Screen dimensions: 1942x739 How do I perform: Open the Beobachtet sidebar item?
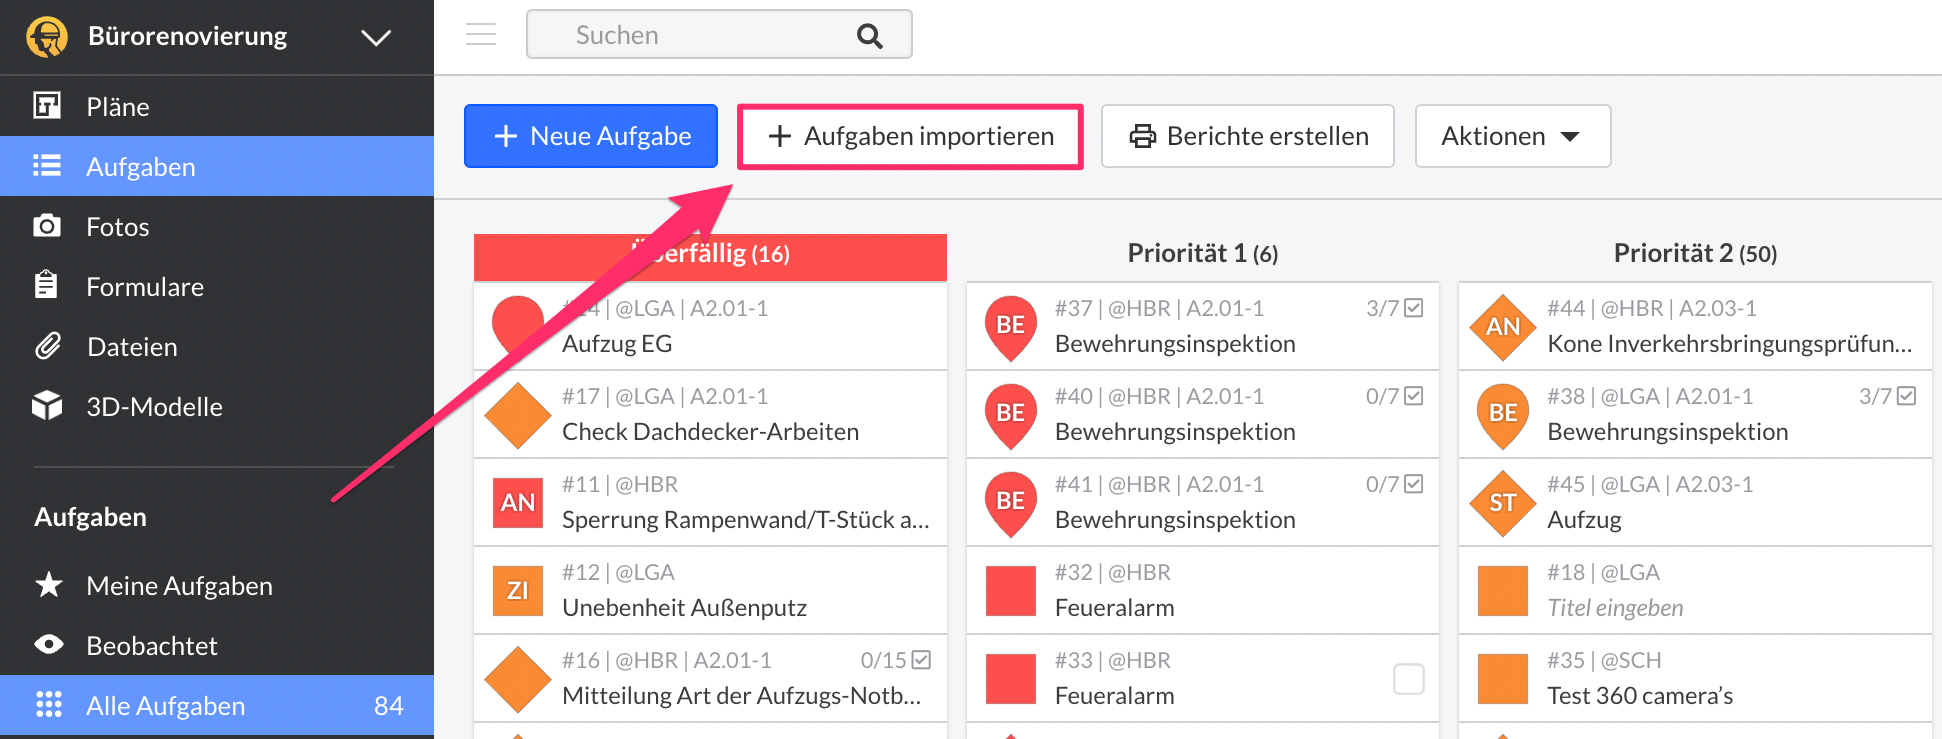click(x=152, y=646)
